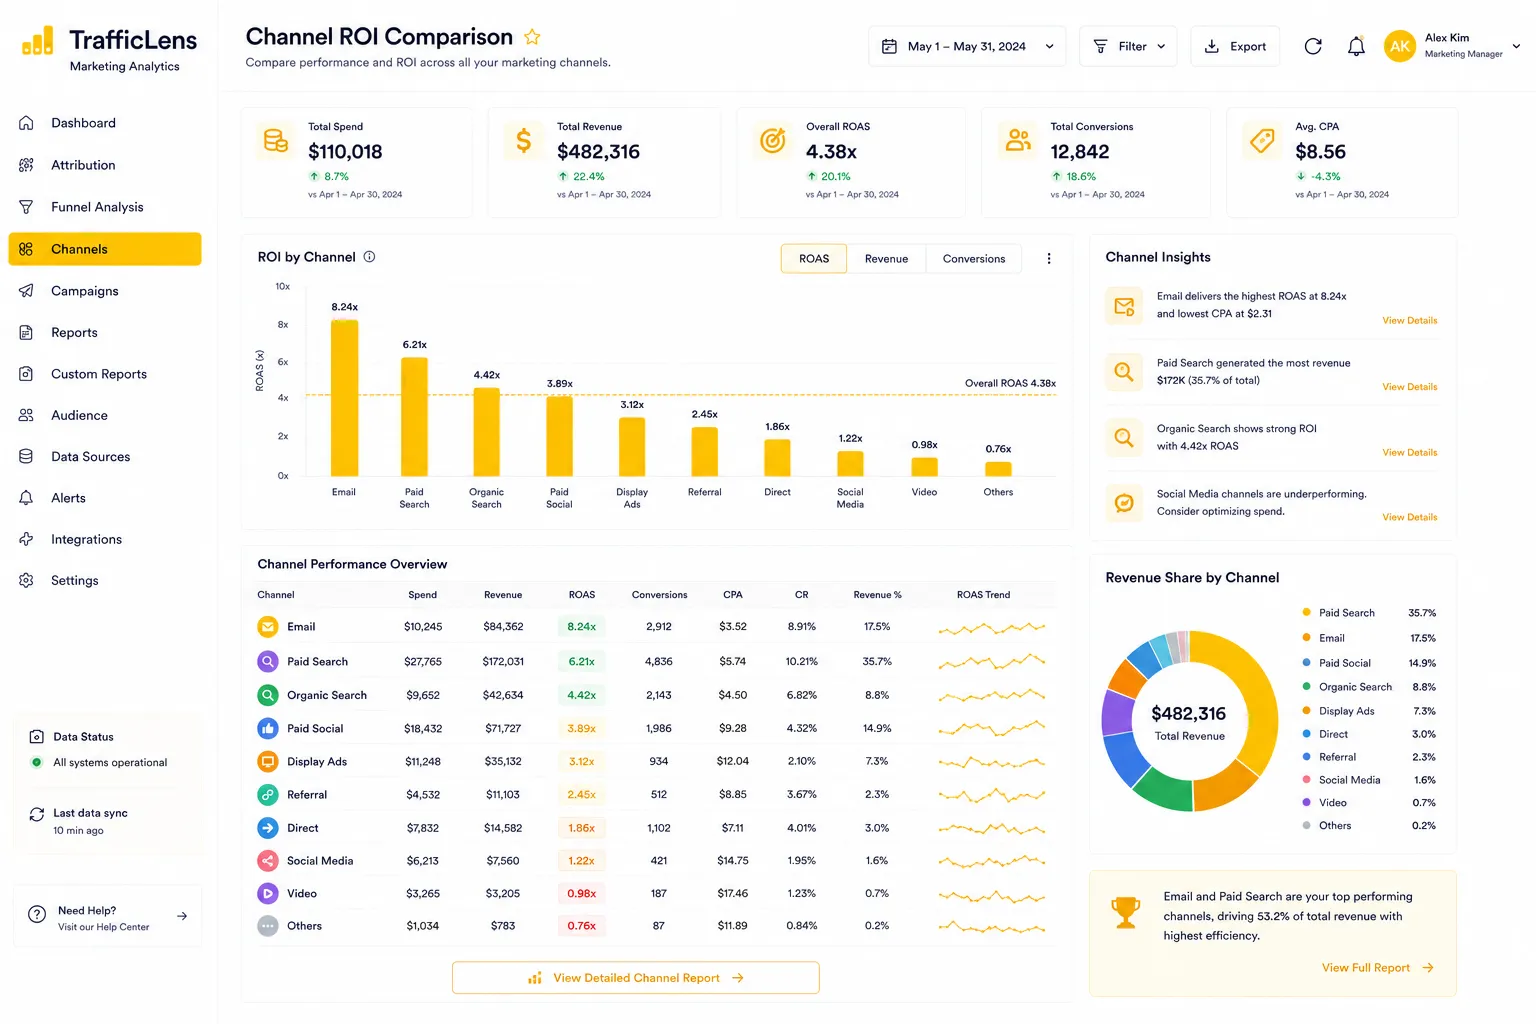Click the Overall ROAS target icon
Screen dimensions: 1536x1024
[x=772, y=141]
